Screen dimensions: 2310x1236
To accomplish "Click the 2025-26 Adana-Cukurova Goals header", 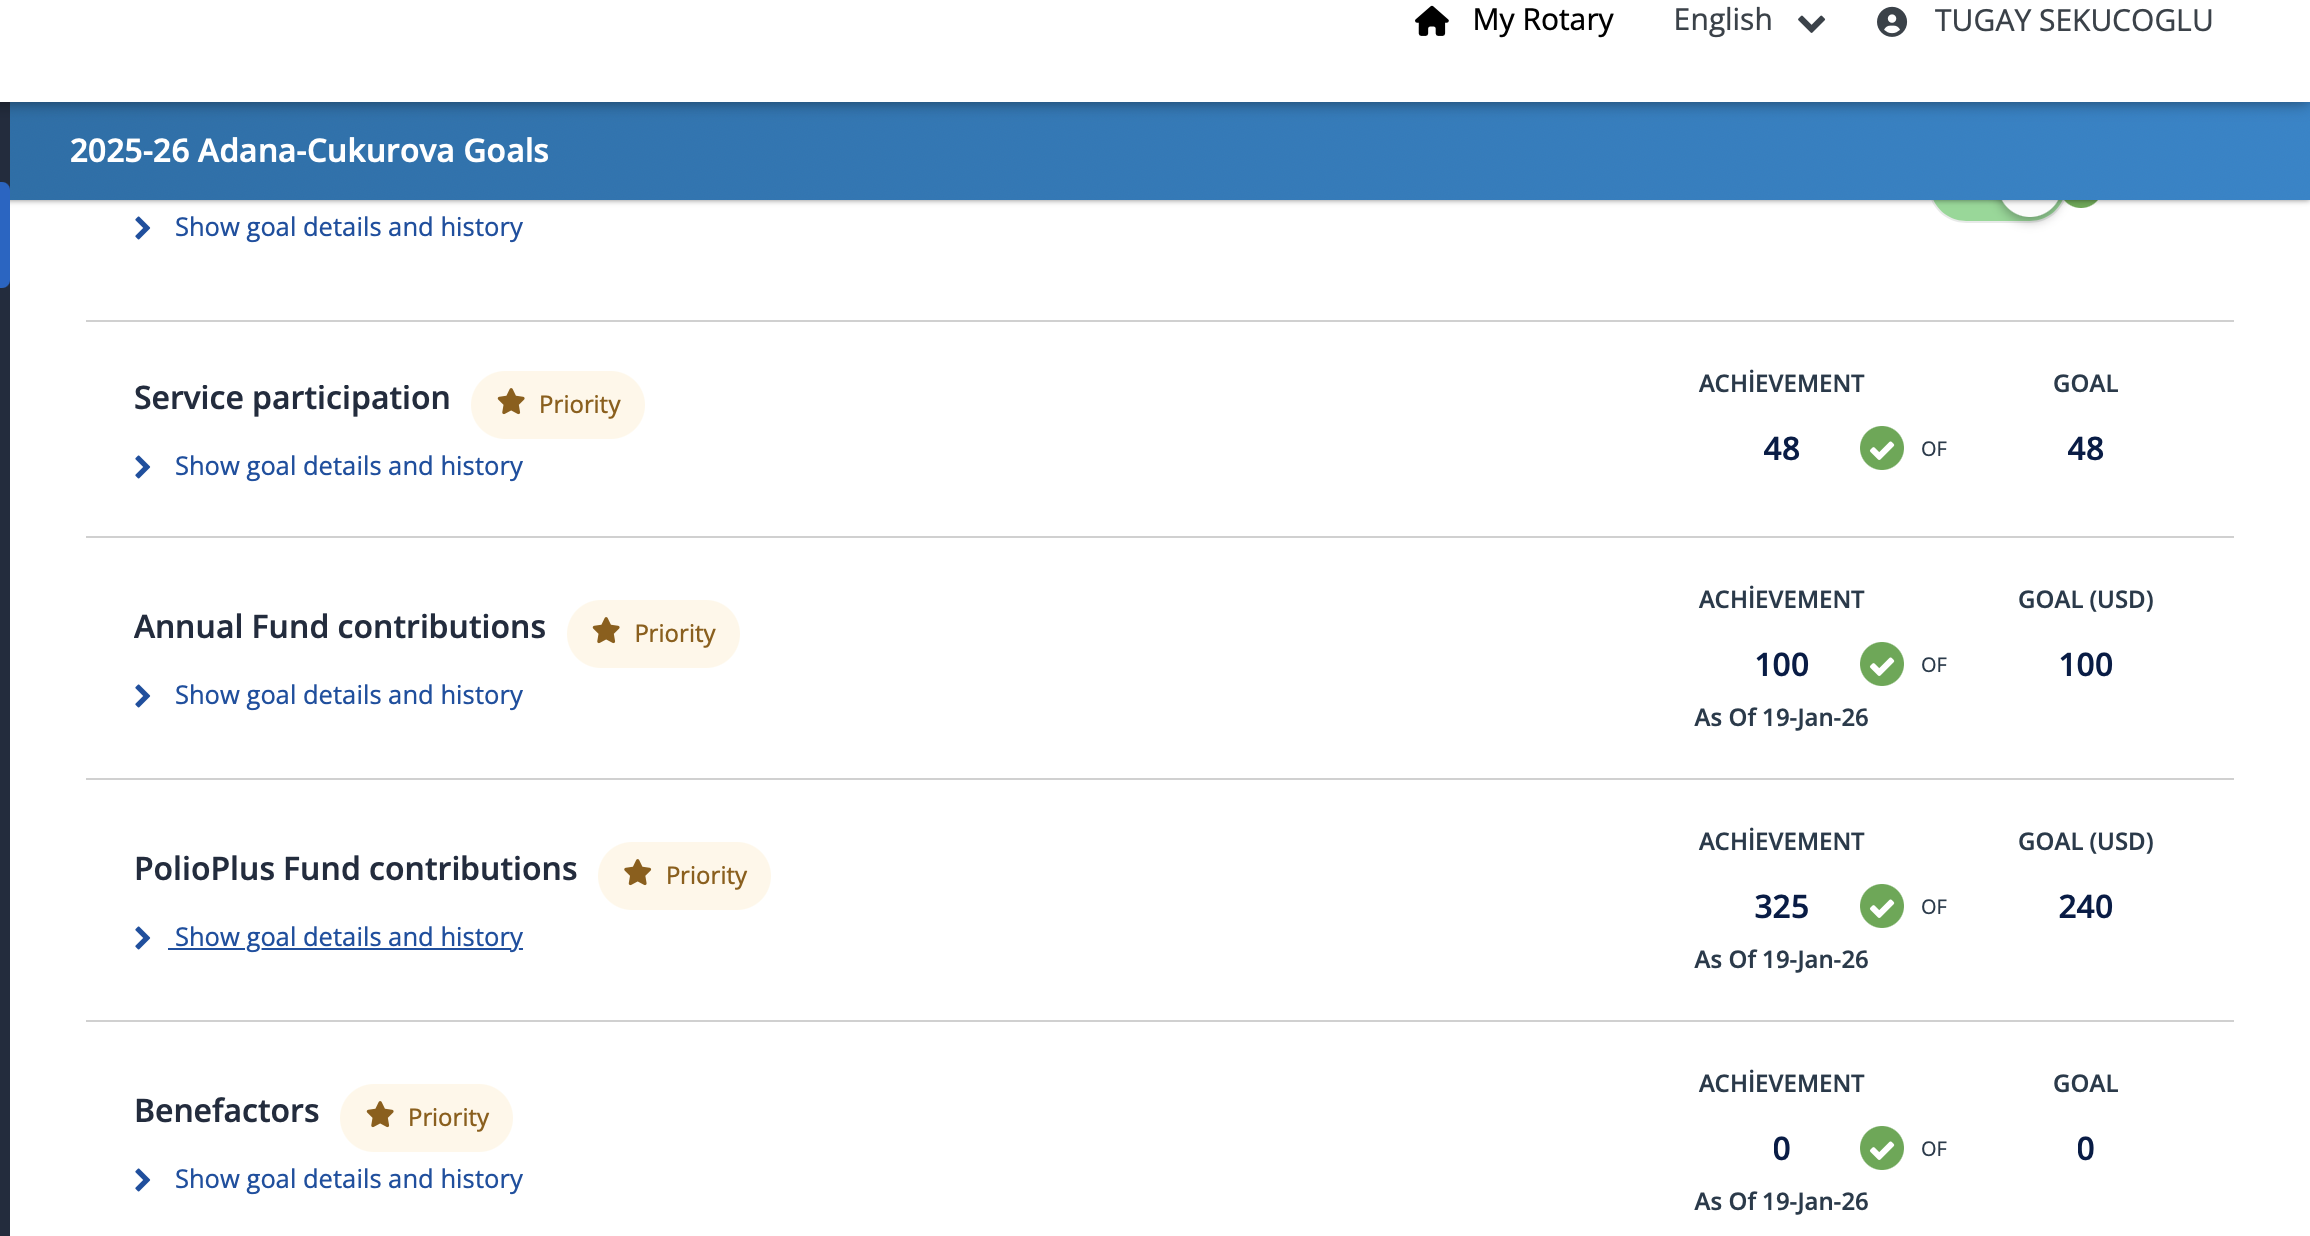I will tap(309, 151).
